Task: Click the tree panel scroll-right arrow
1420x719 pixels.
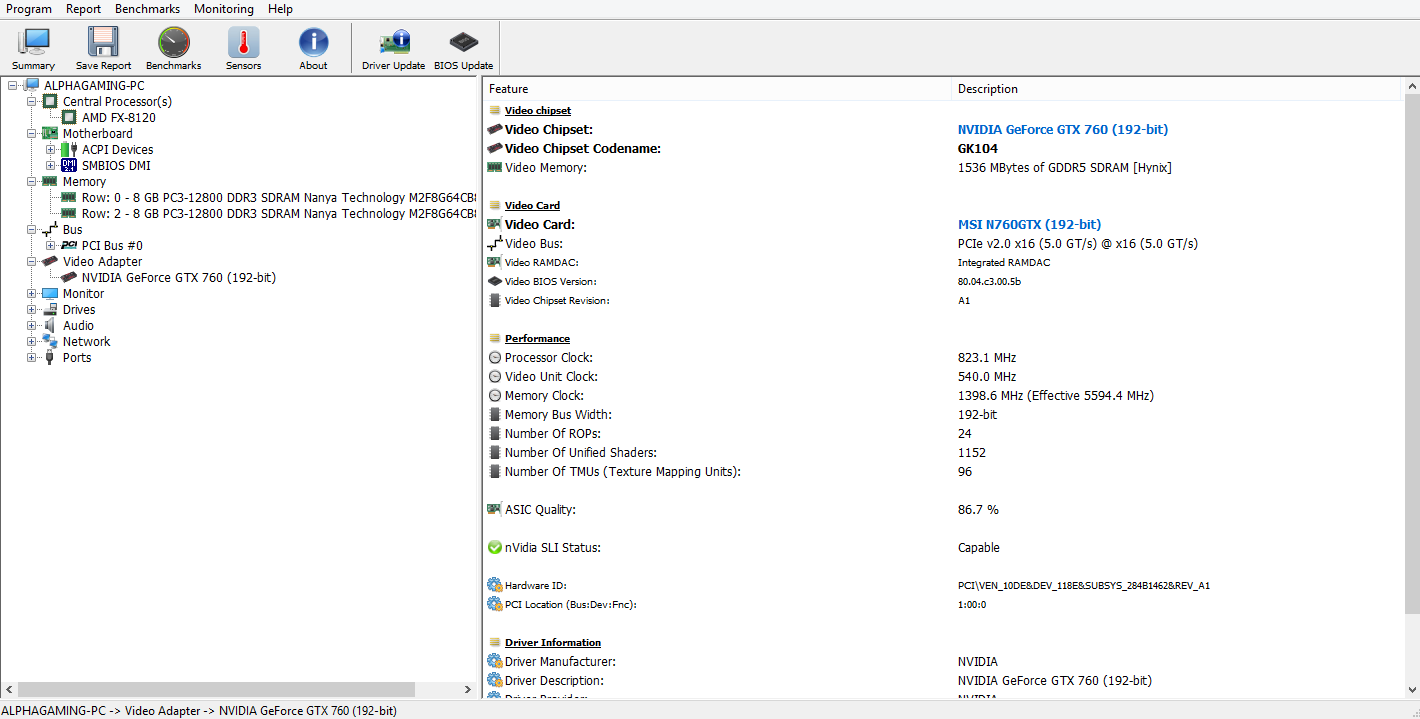Action: [467, 689]
